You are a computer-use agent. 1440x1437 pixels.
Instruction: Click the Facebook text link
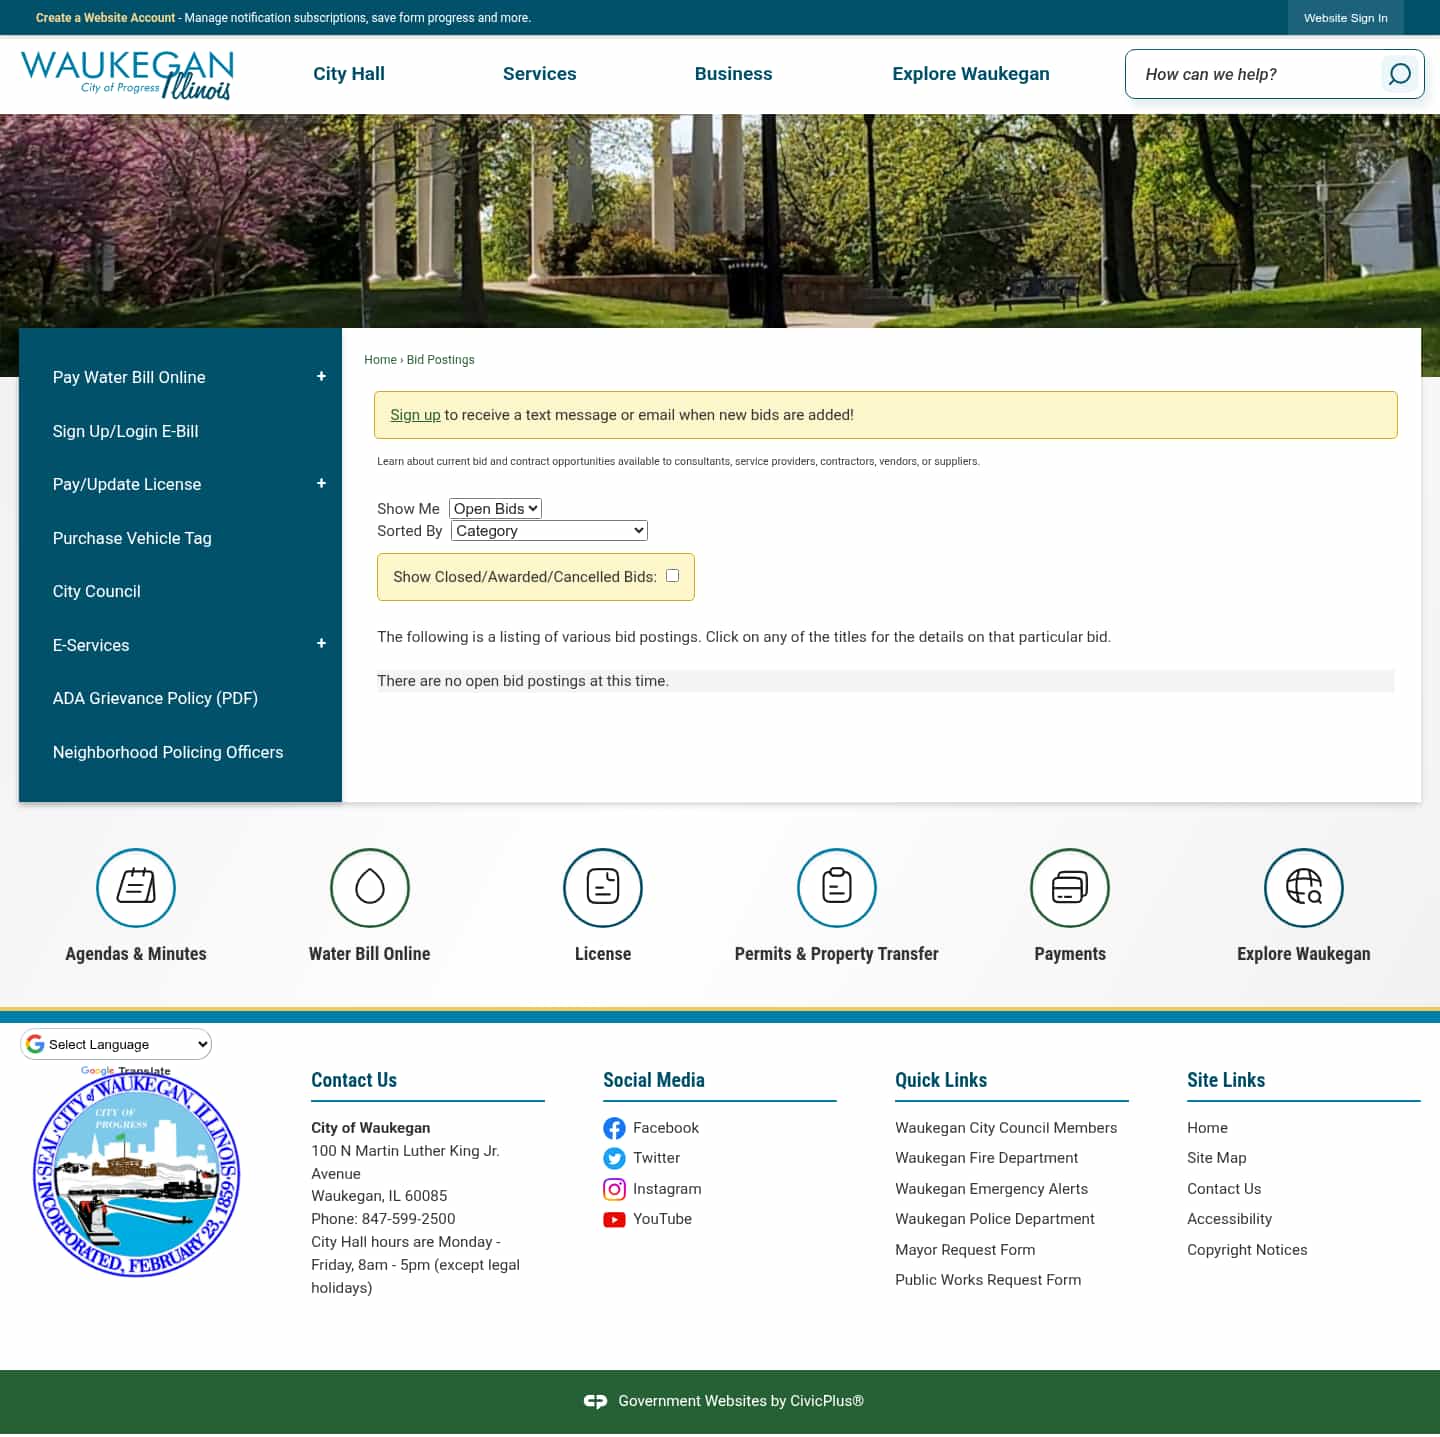[x=666, y=1128]
